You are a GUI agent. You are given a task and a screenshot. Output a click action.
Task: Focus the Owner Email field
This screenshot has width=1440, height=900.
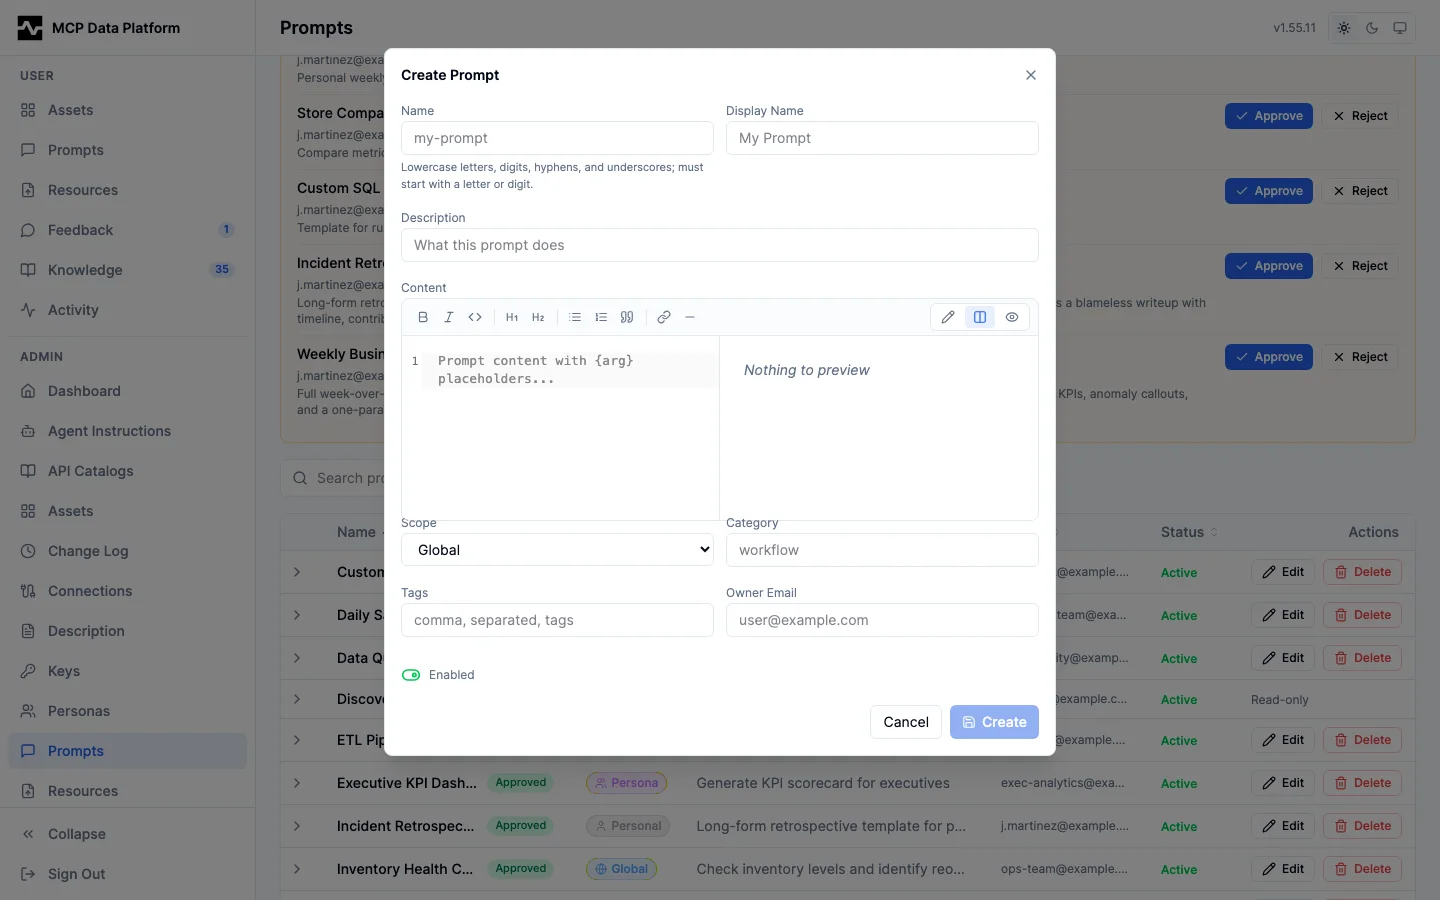pyautogui.click(x=882, y=620)
